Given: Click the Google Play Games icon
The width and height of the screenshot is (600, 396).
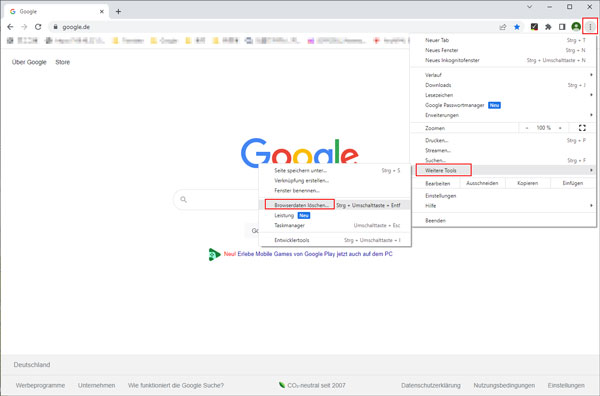Looking at the screenshot, I should [x=214, y=254].
